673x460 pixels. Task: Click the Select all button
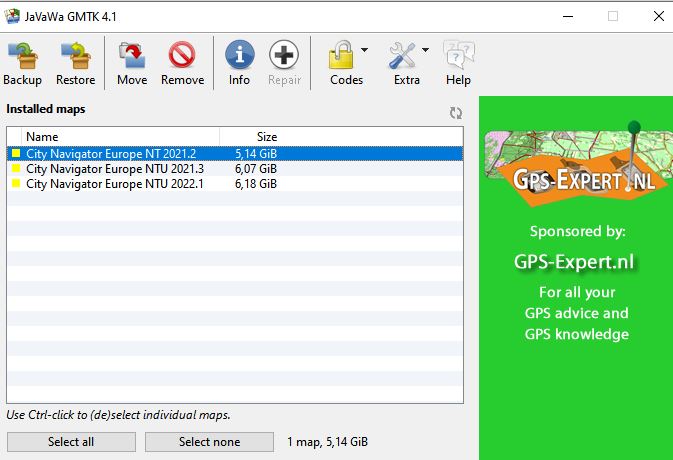pos(71,442)
